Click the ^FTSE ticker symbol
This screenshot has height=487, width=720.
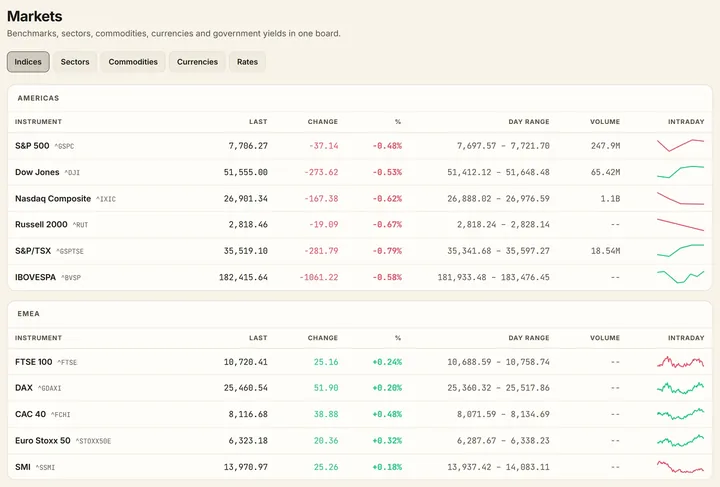click(67, 363)
